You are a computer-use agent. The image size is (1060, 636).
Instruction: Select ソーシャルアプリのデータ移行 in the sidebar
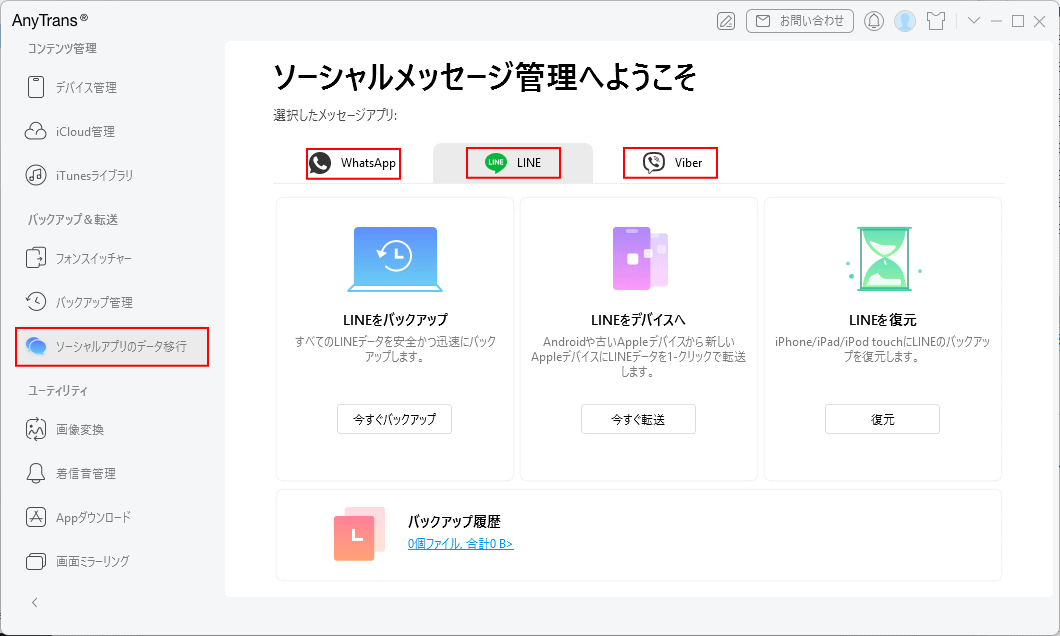pyautogui.click(x=112, y=347)
